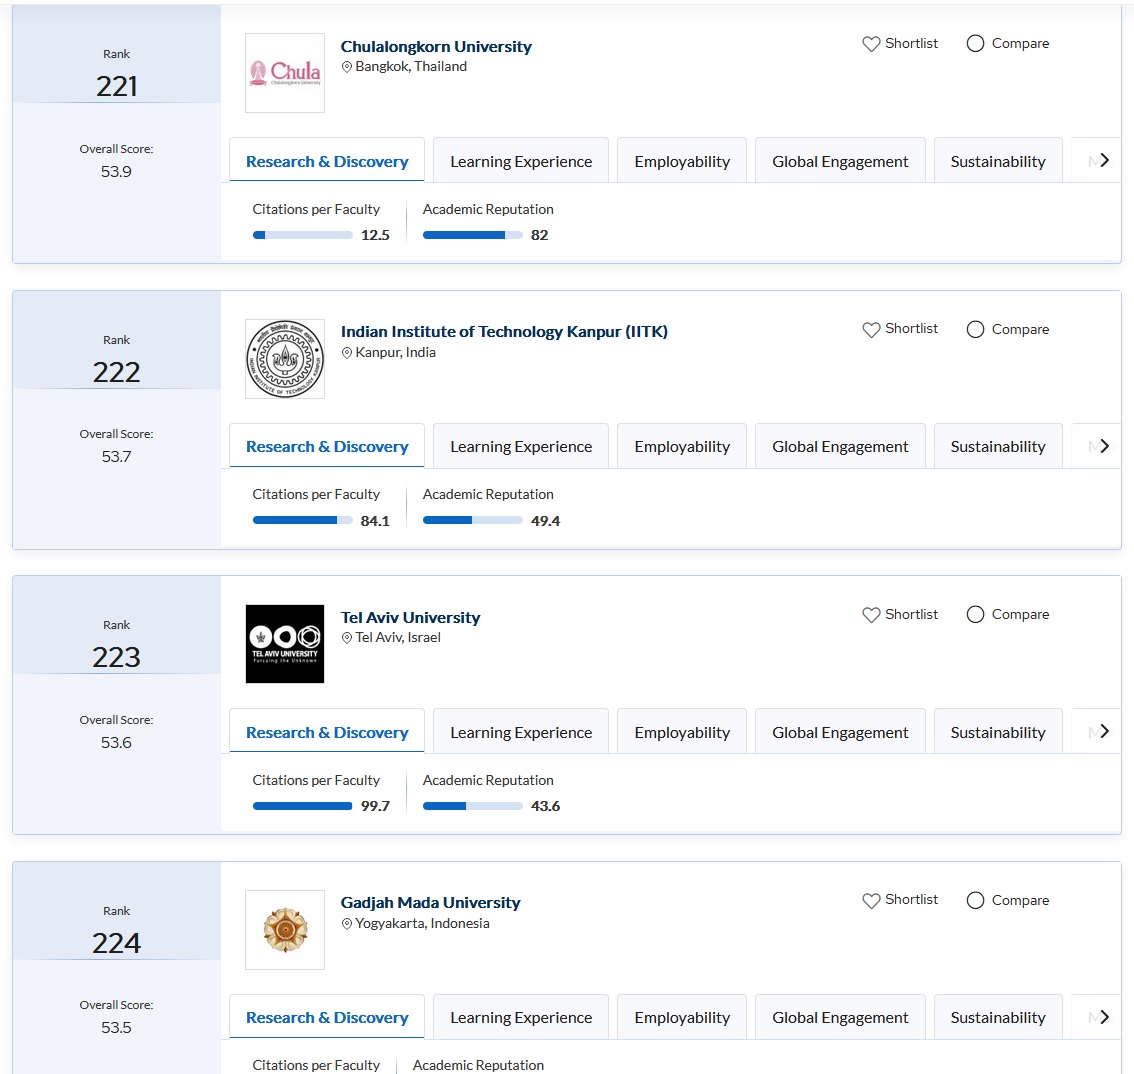This screenshot has height=1074, width=1134.
Task: Click heart icon for IIT Kanpur
Action: point(871,329)
